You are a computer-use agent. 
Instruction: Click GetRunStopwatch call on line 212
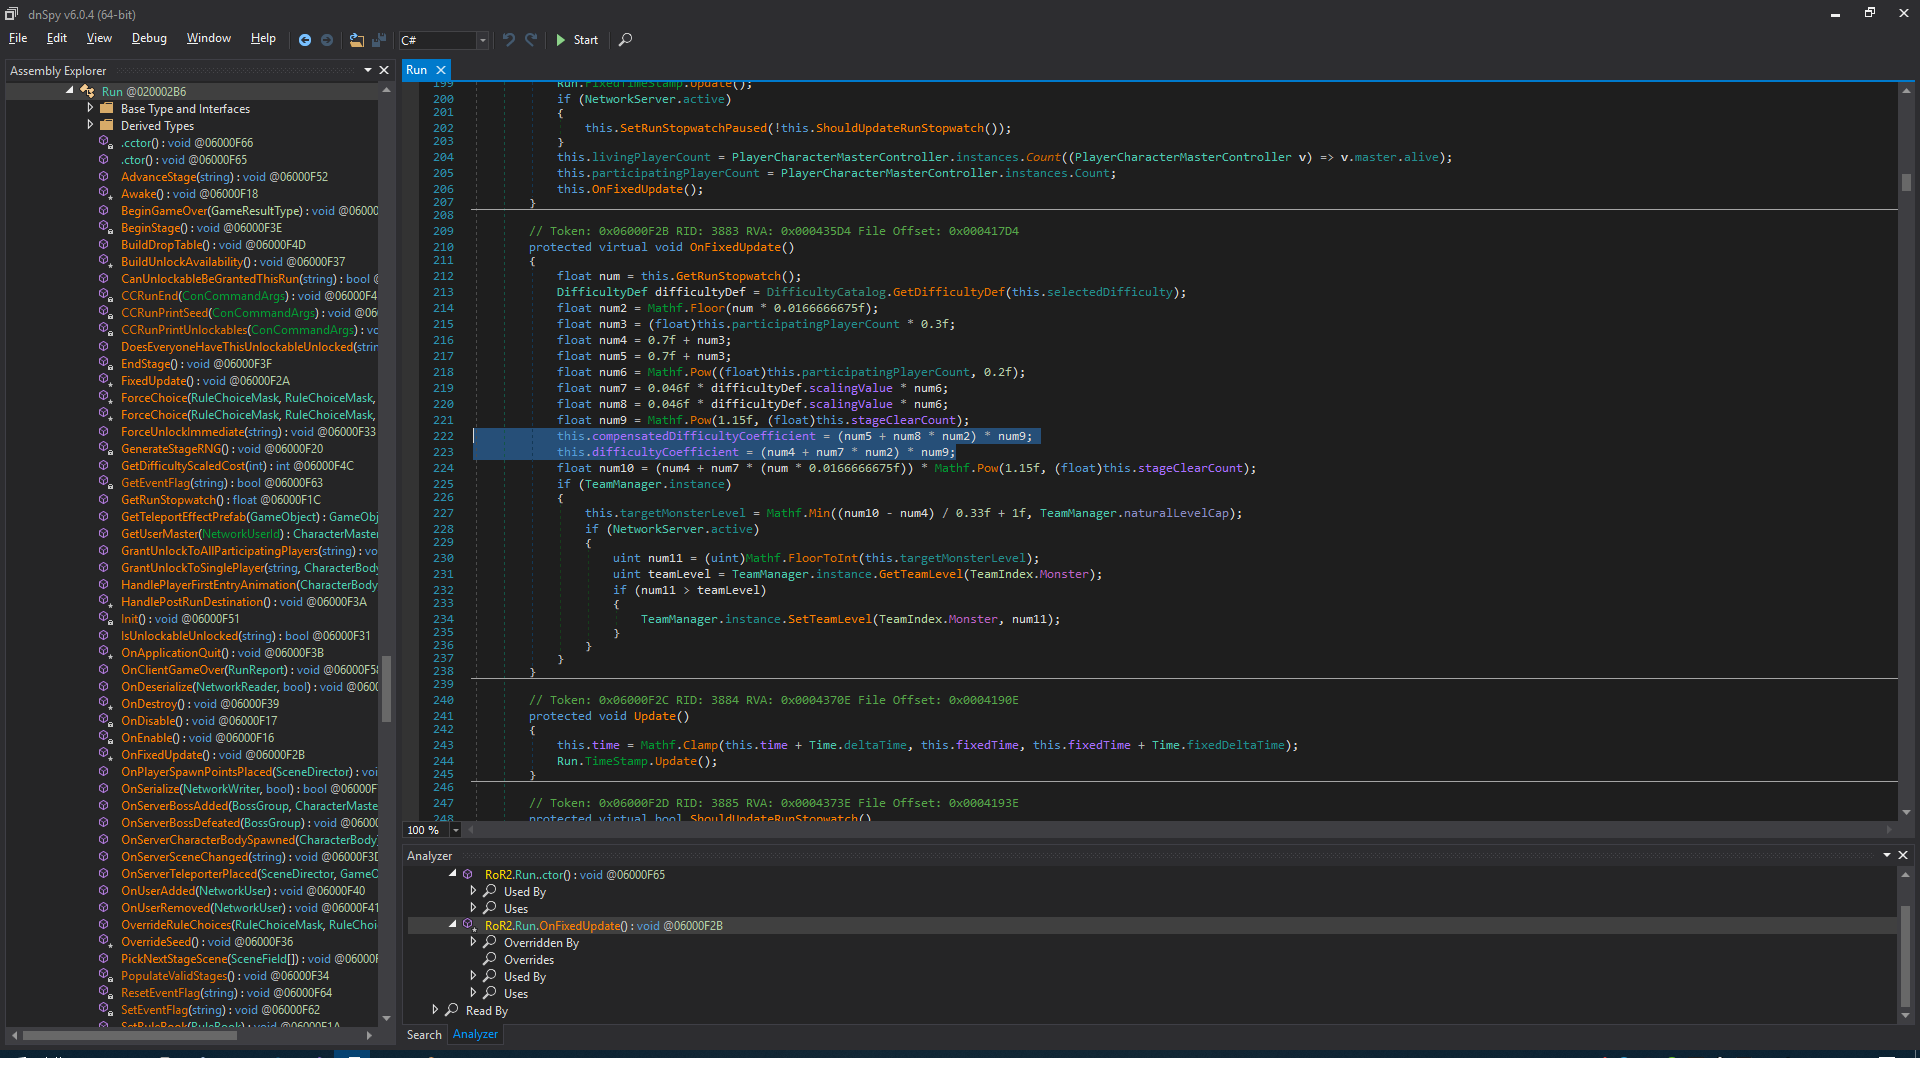coord(728,276)
